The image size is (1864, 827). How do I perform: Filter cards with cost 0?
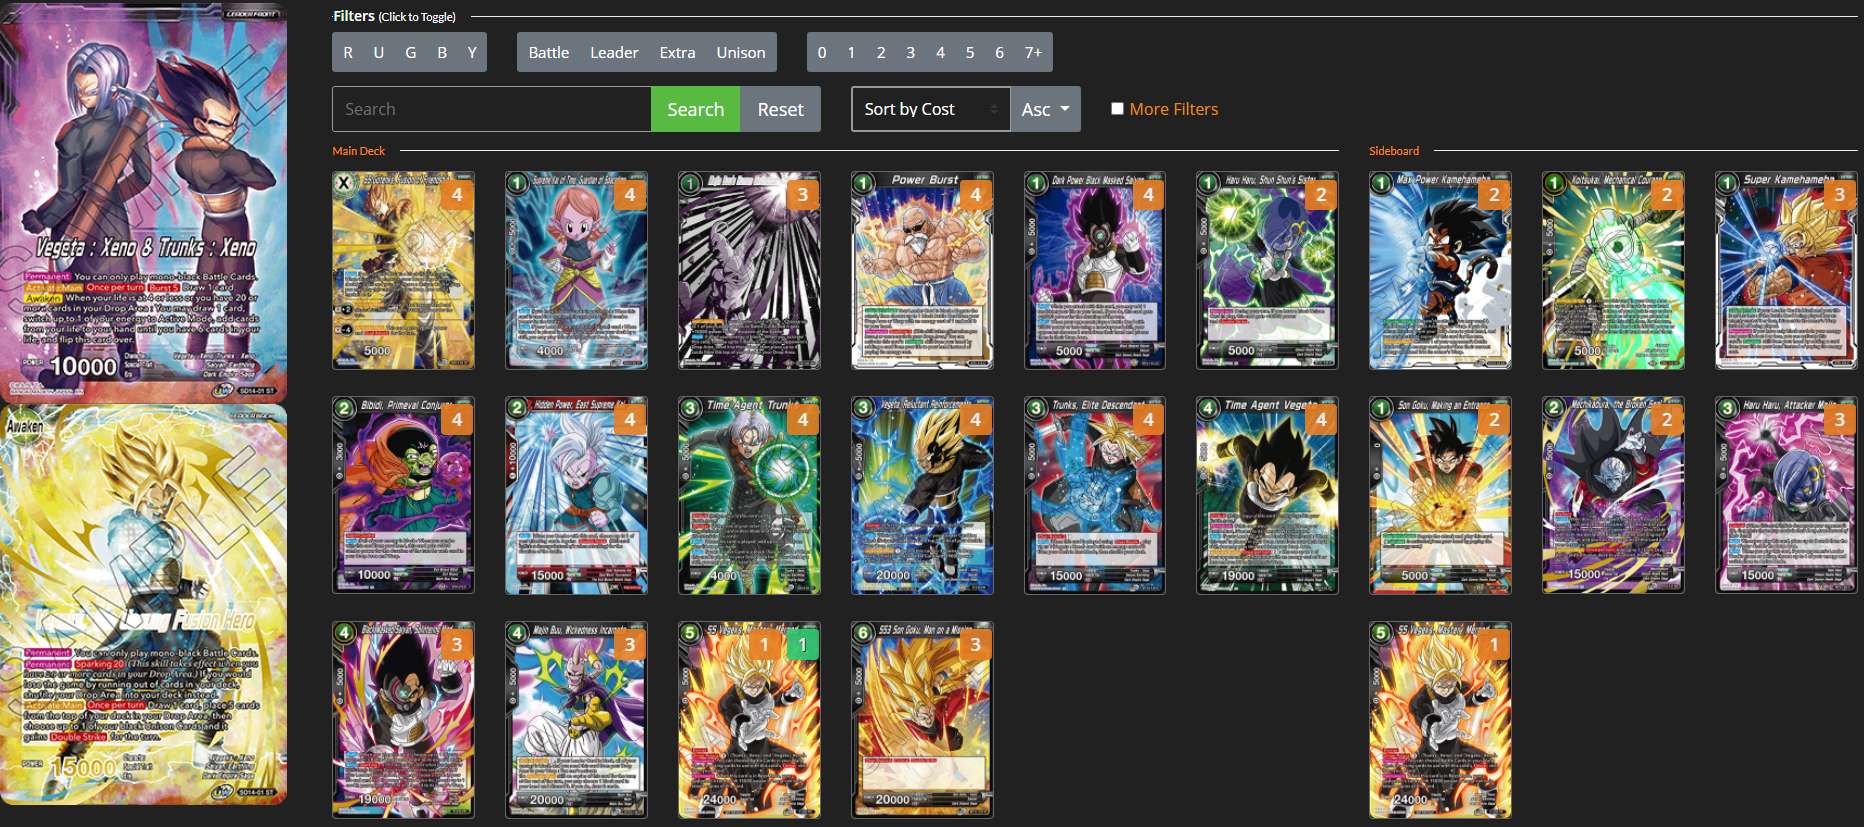pos(822,52)
